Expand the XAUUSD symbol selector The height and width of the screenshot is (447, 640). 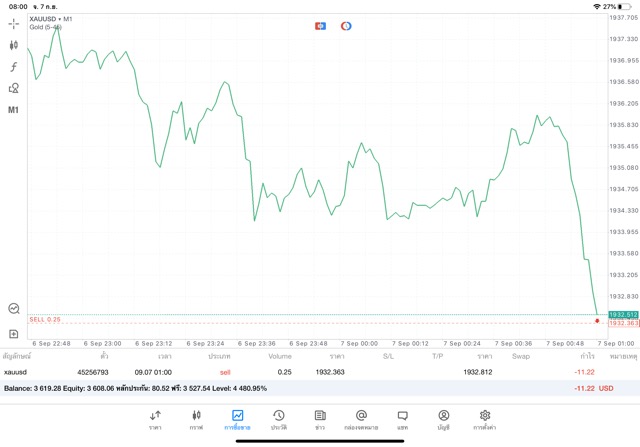pyautogui.click(x=50, y=19)
